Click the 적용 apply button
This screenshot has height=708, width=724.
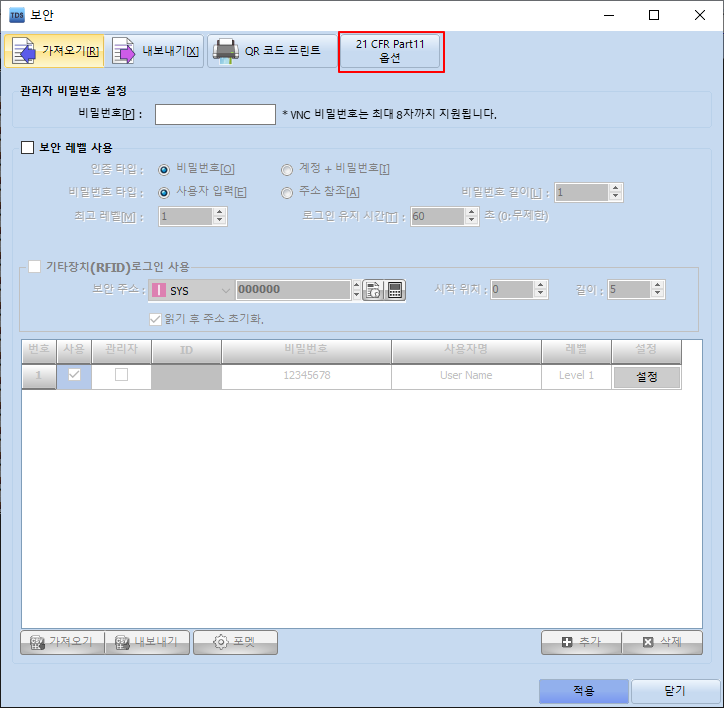(584, 691)
